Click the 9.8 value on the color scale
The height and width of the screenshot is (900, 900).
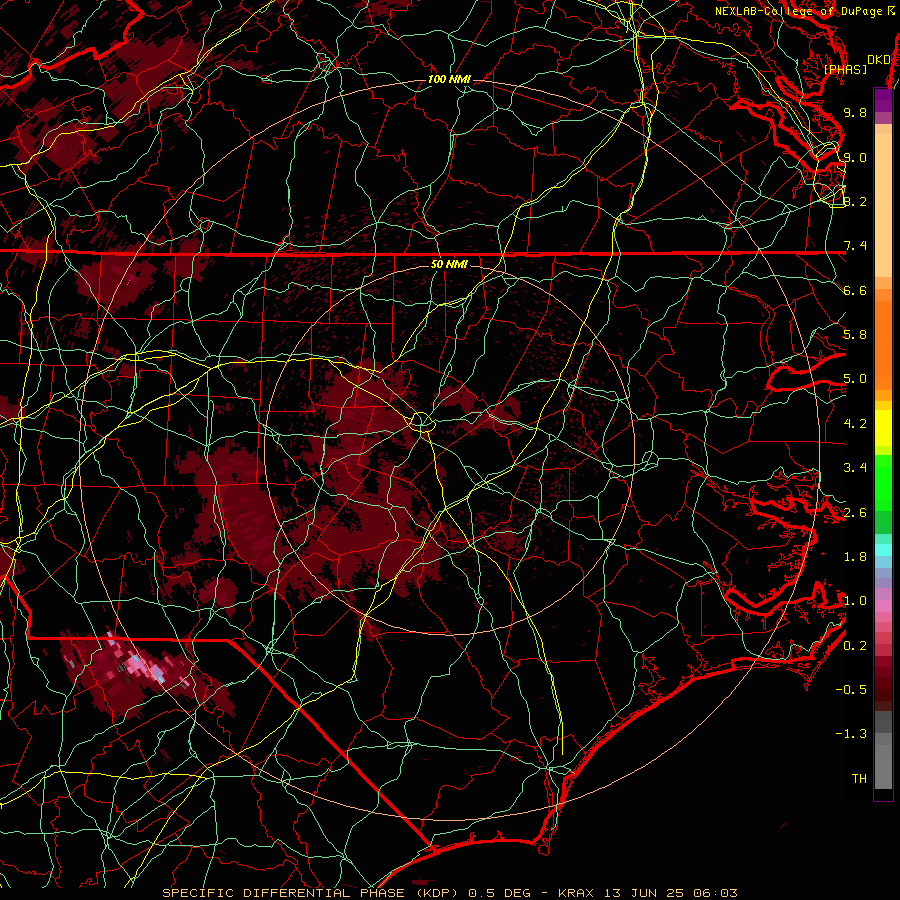[x=855, y=112]
